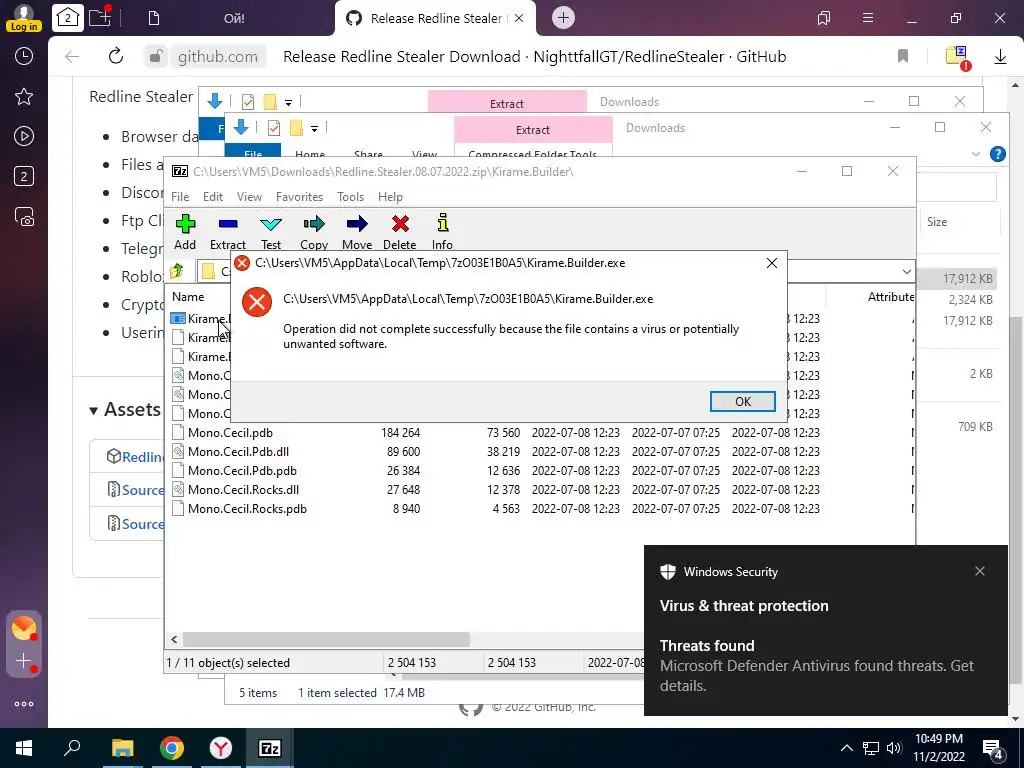Select Mono.Cecil.Rocks.pdb file row
Viewport: 1024px width, 768px height.
[x=539, y=508]
